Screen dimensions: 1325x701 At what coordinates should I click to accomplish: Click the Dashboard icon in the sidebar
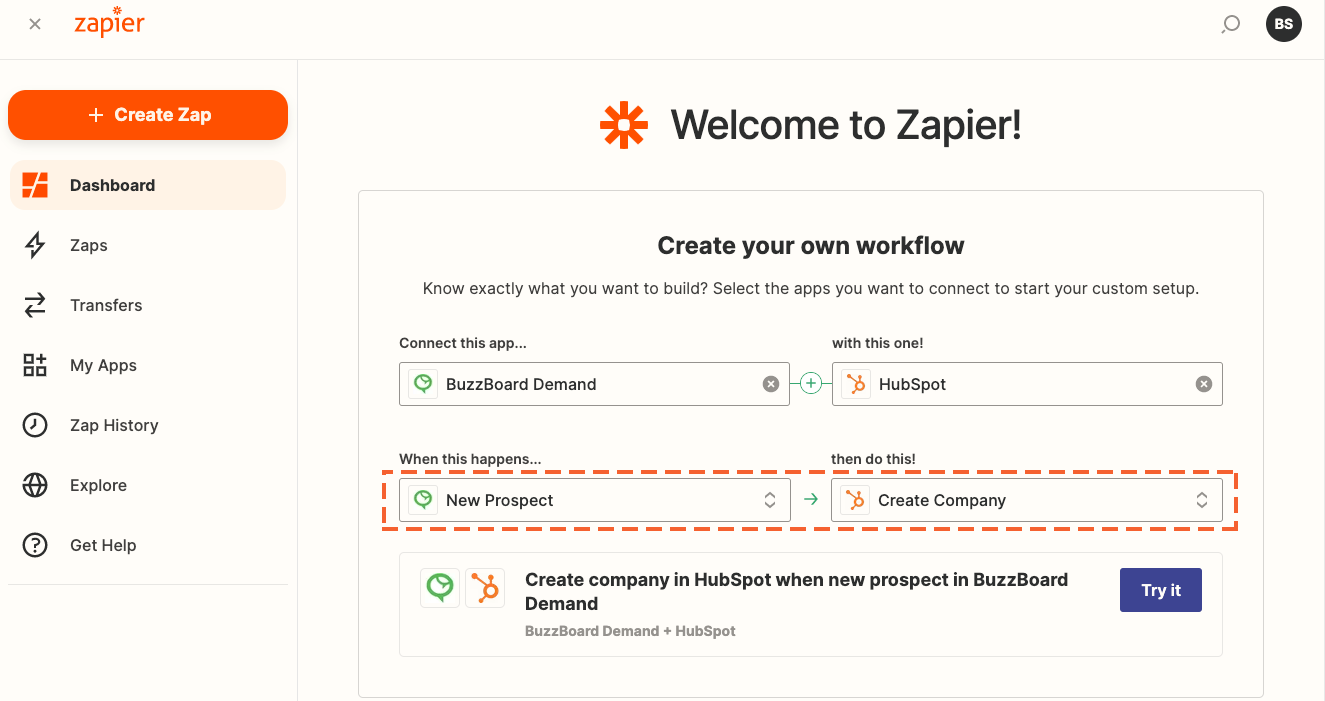pyautogui.click(x=35, y=185)
